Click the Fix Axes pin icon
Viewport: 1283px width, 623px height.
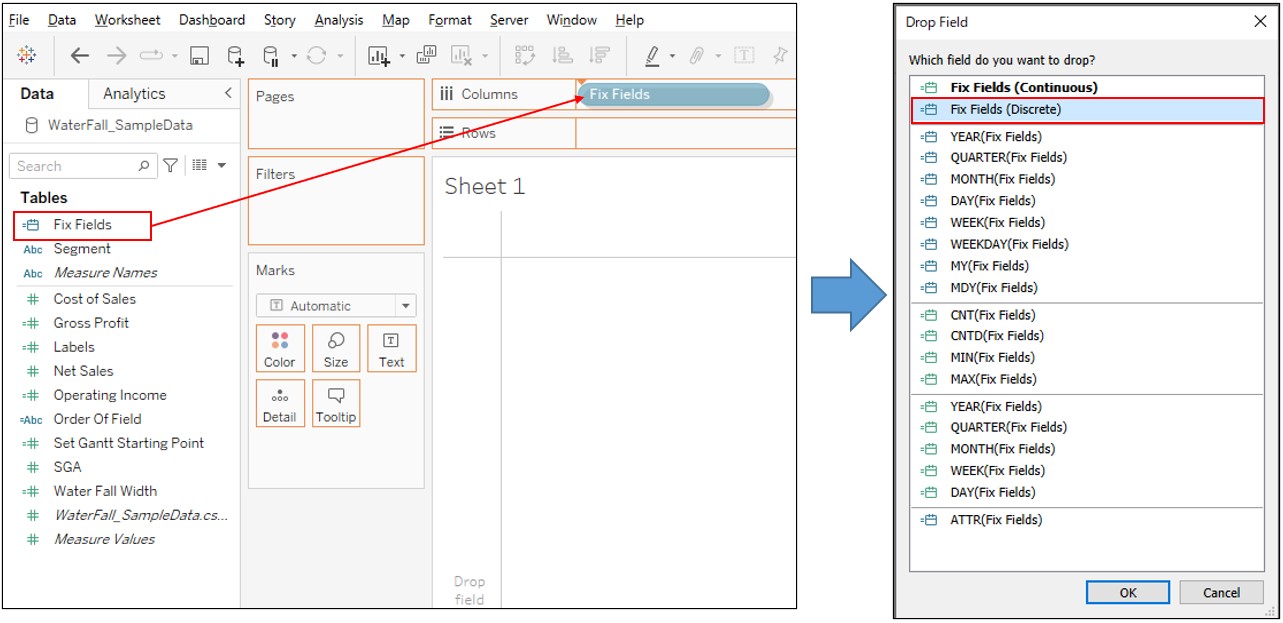coord(780,56)
